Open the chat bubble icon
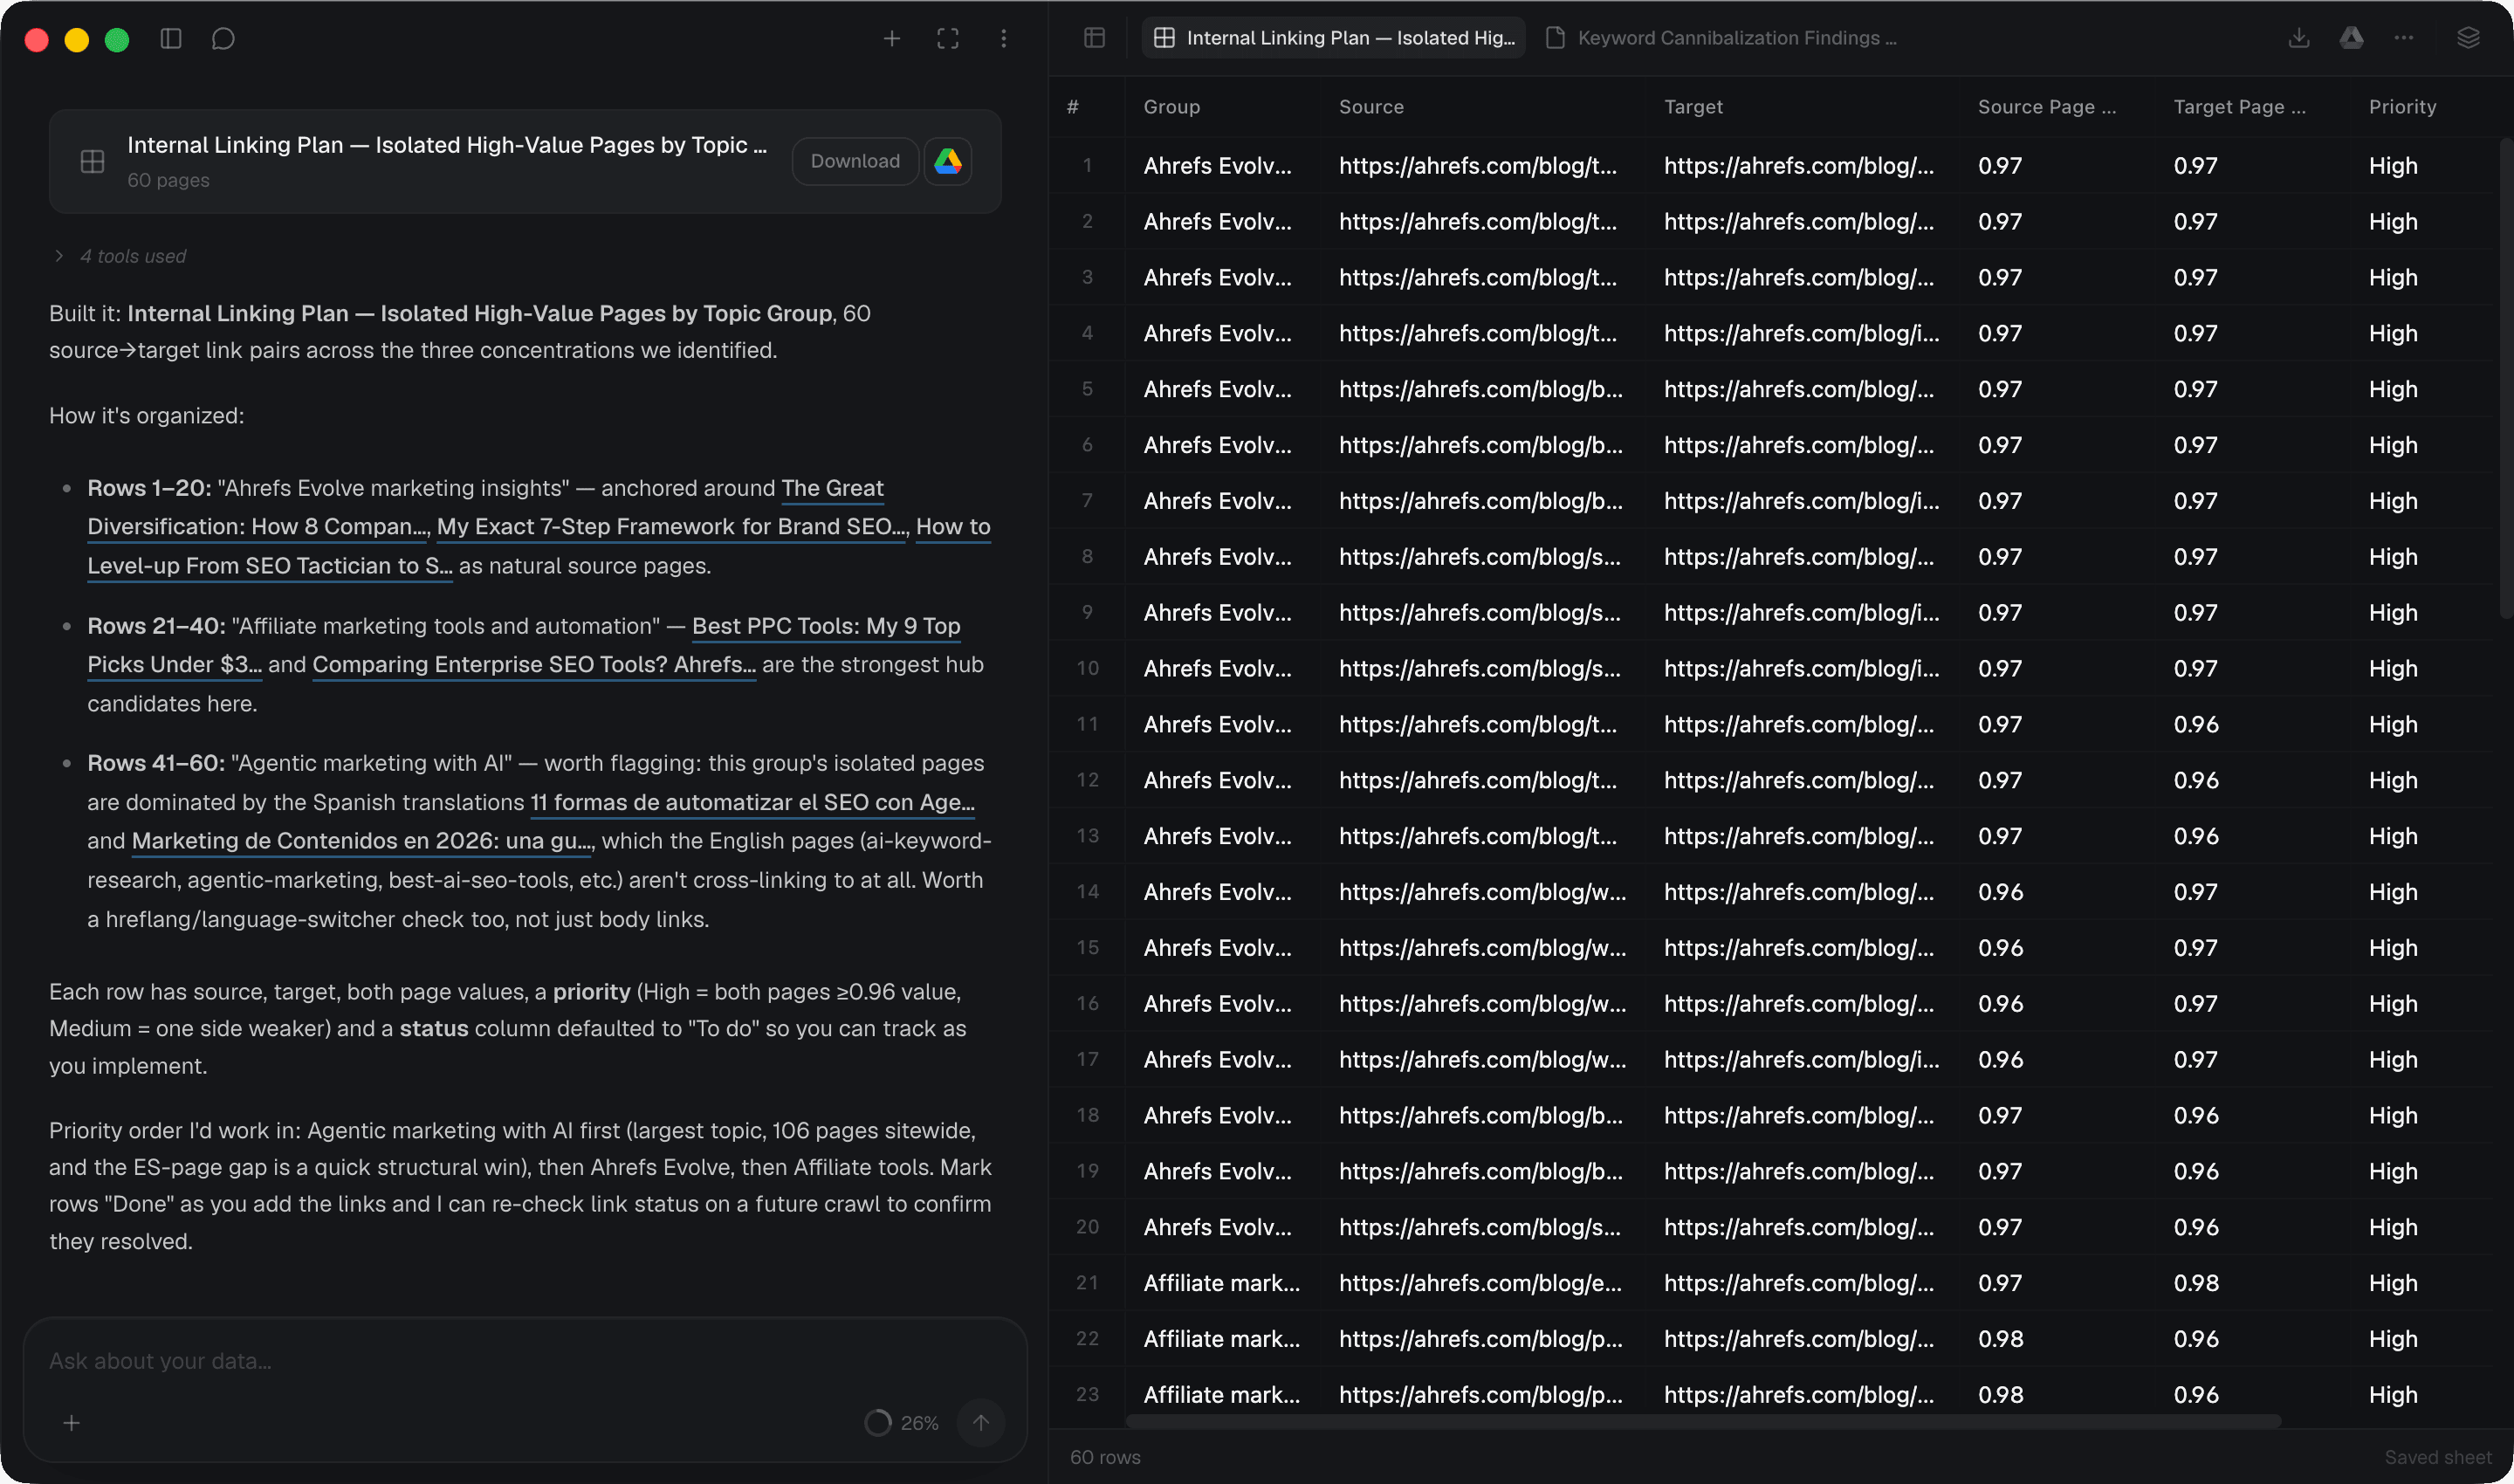 point(223,38)
